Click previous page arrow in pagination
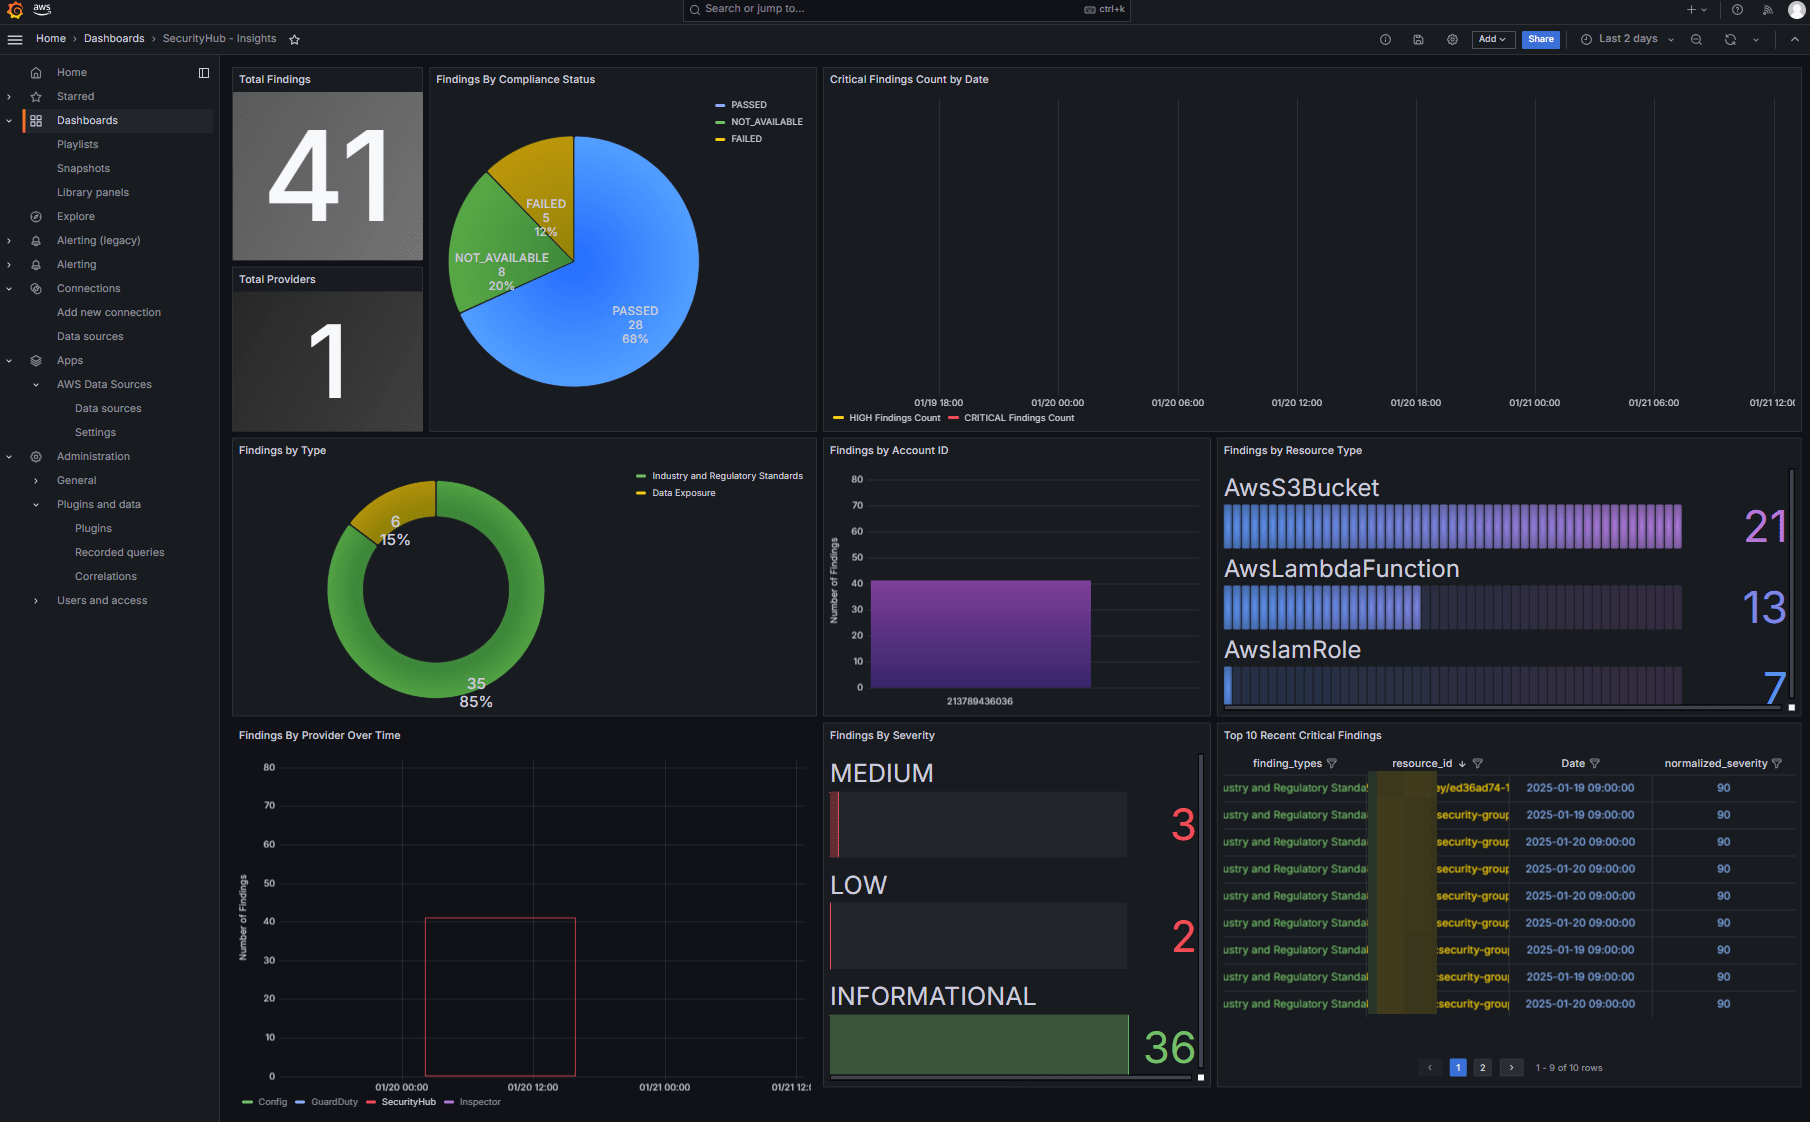The image size is (1810, 1122). pos(1430,1068)
